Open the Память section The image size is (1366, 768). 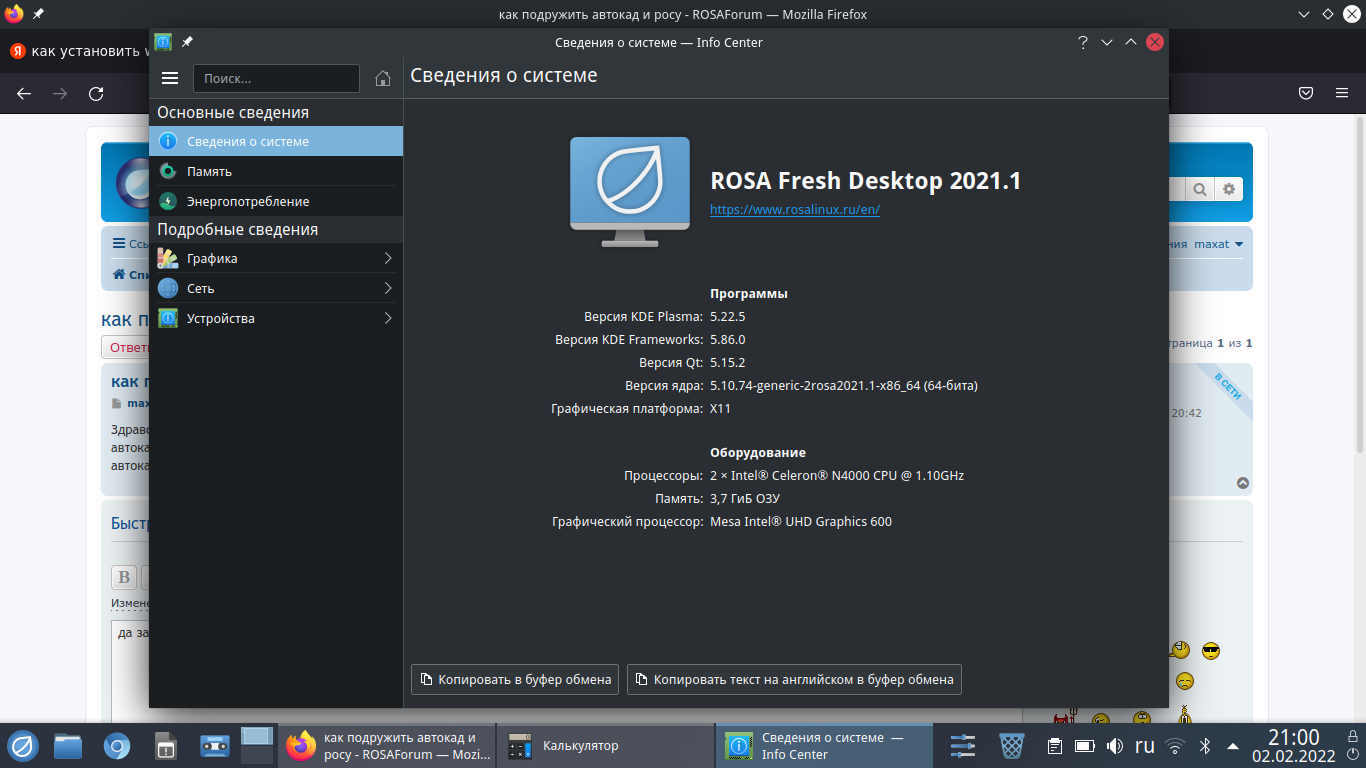276,171
